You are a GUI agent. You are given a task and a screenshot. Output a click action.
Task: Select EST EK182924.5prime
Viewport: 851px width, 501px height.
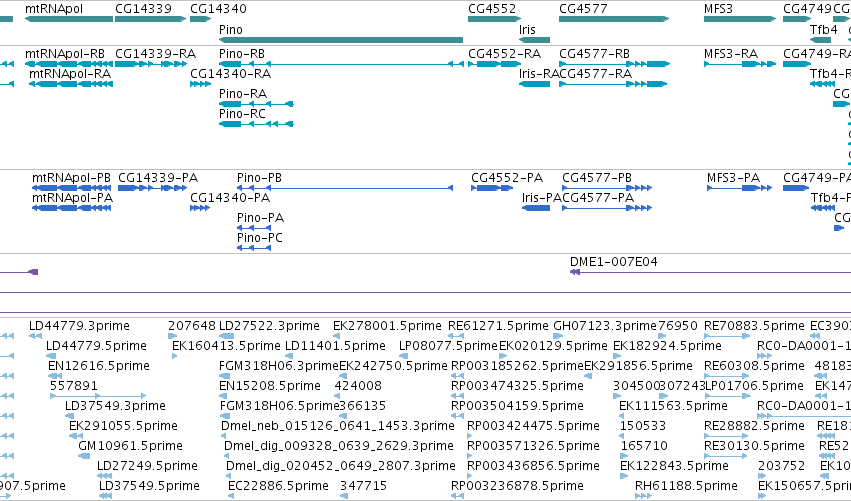[667, 346]
